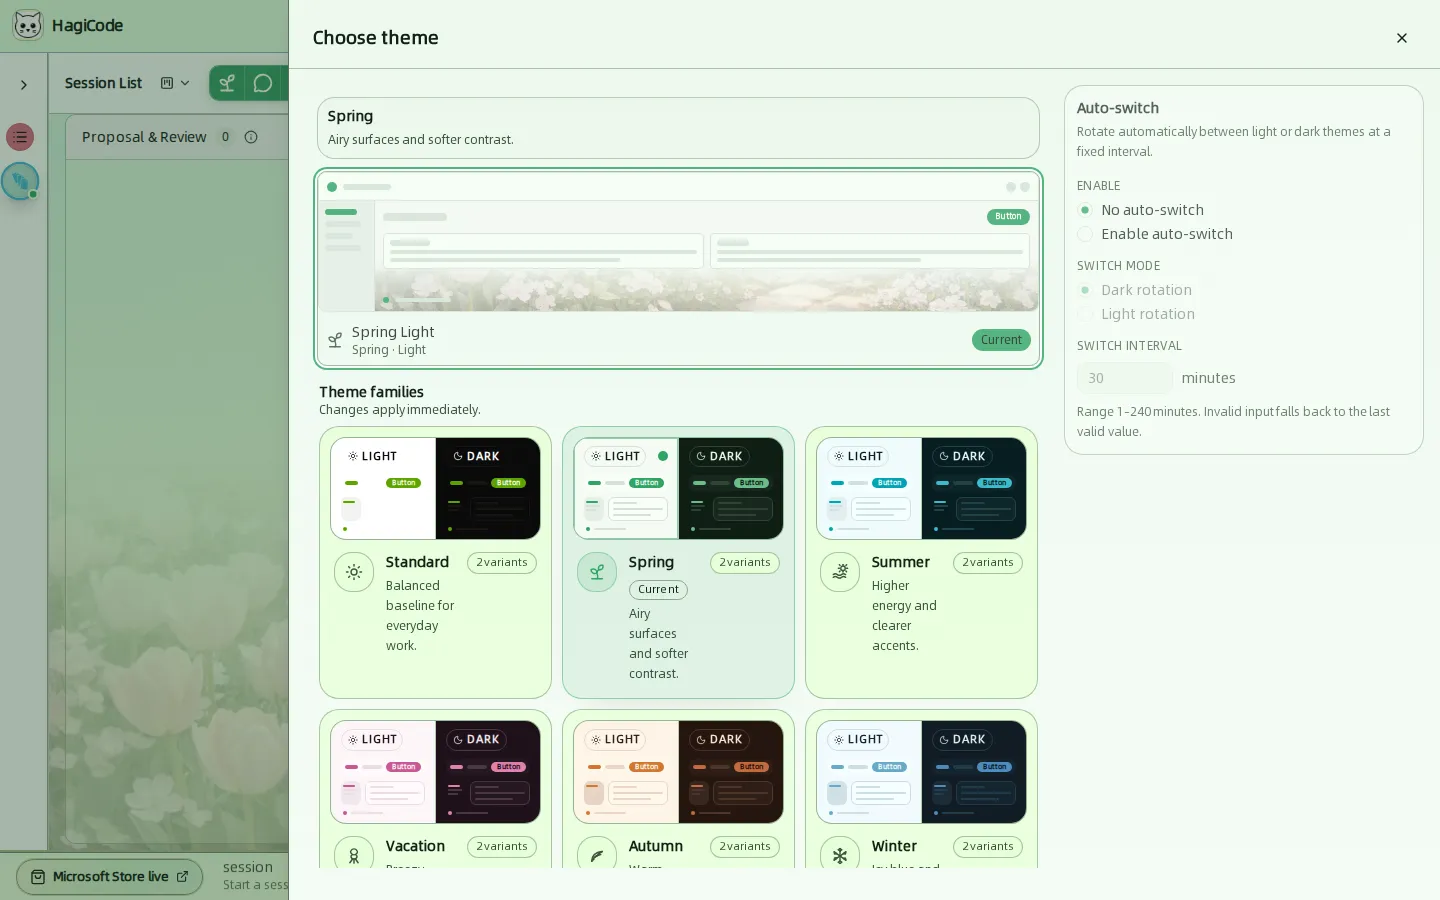
Task: Click the chat bubble toolbar icon
Action: tap(263, 83)
